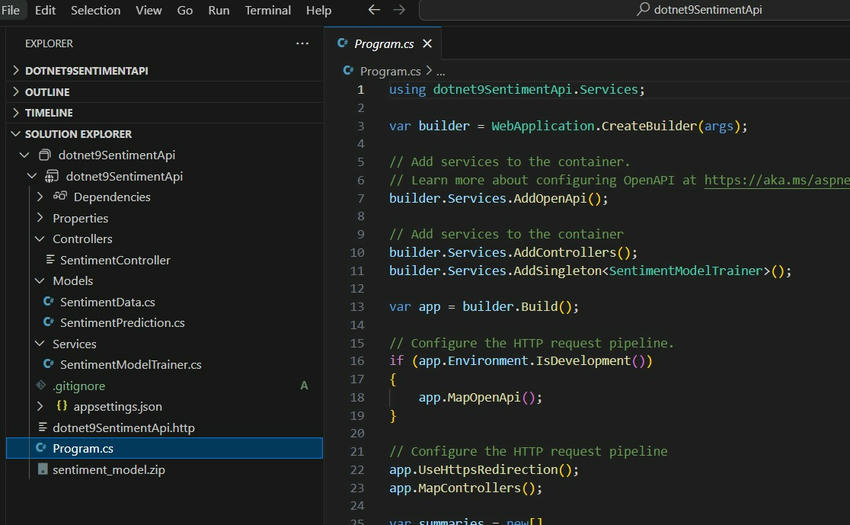
Task: Expand the OUTLINE section
Action: pyautogui.click(x=16, y=92)
